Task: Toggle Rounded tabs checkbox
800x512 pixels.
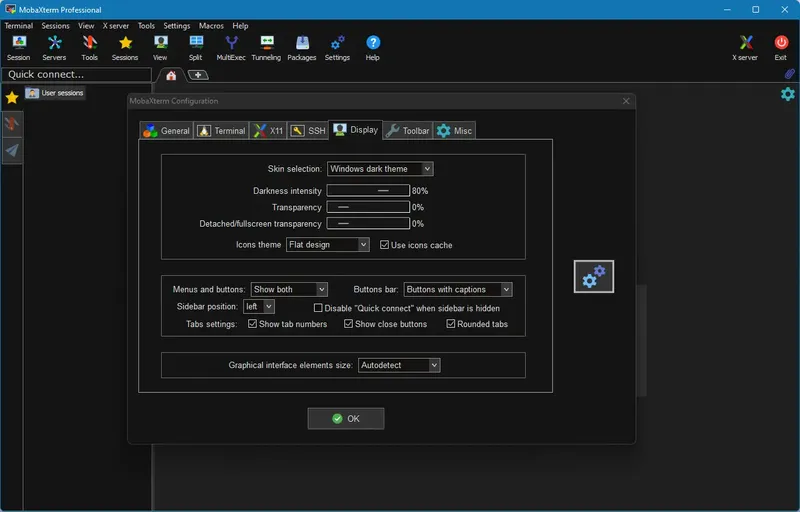Action: tap(451, 324)
